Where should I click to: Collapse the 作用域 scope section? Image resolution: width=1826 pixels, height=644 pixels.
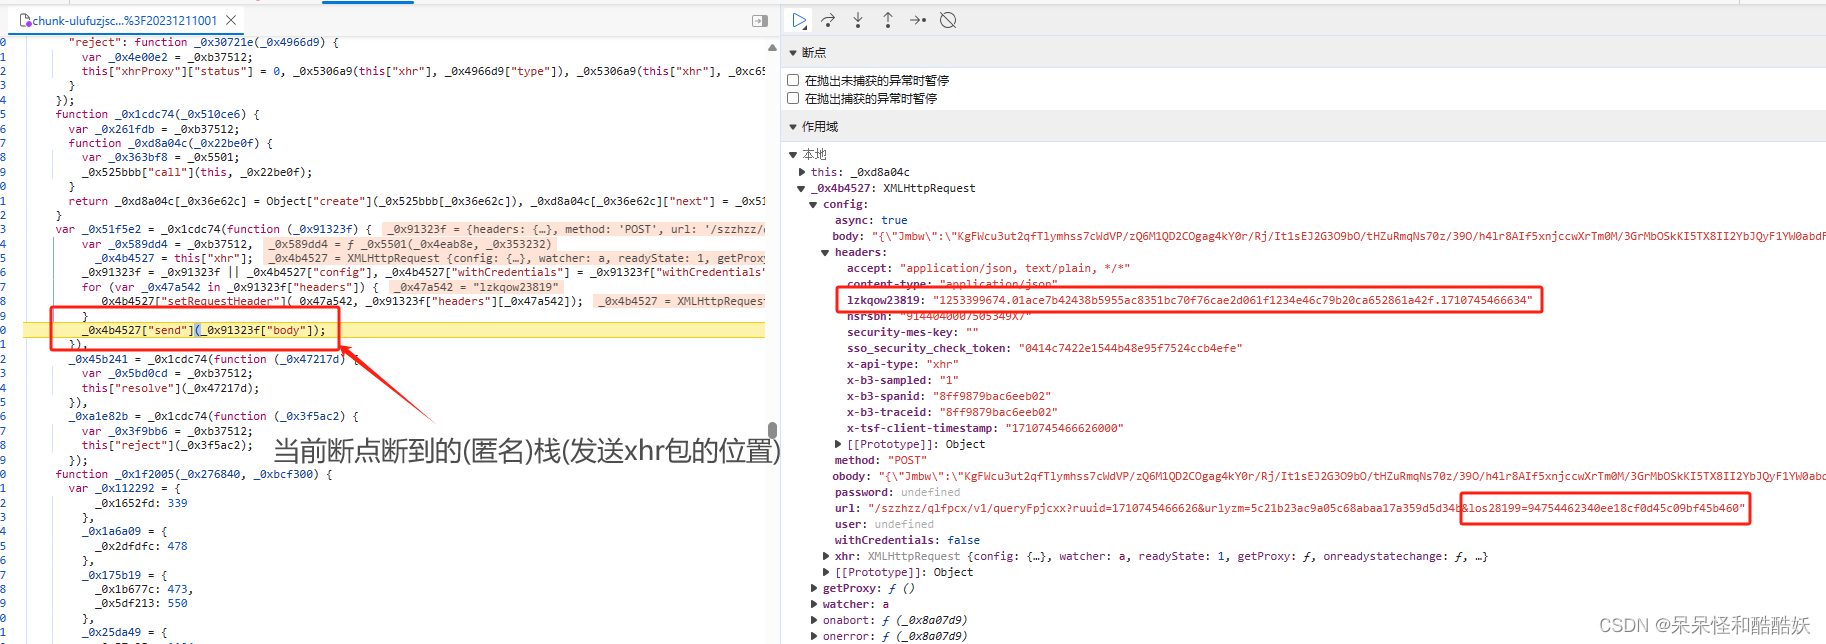tap(793, 127)
